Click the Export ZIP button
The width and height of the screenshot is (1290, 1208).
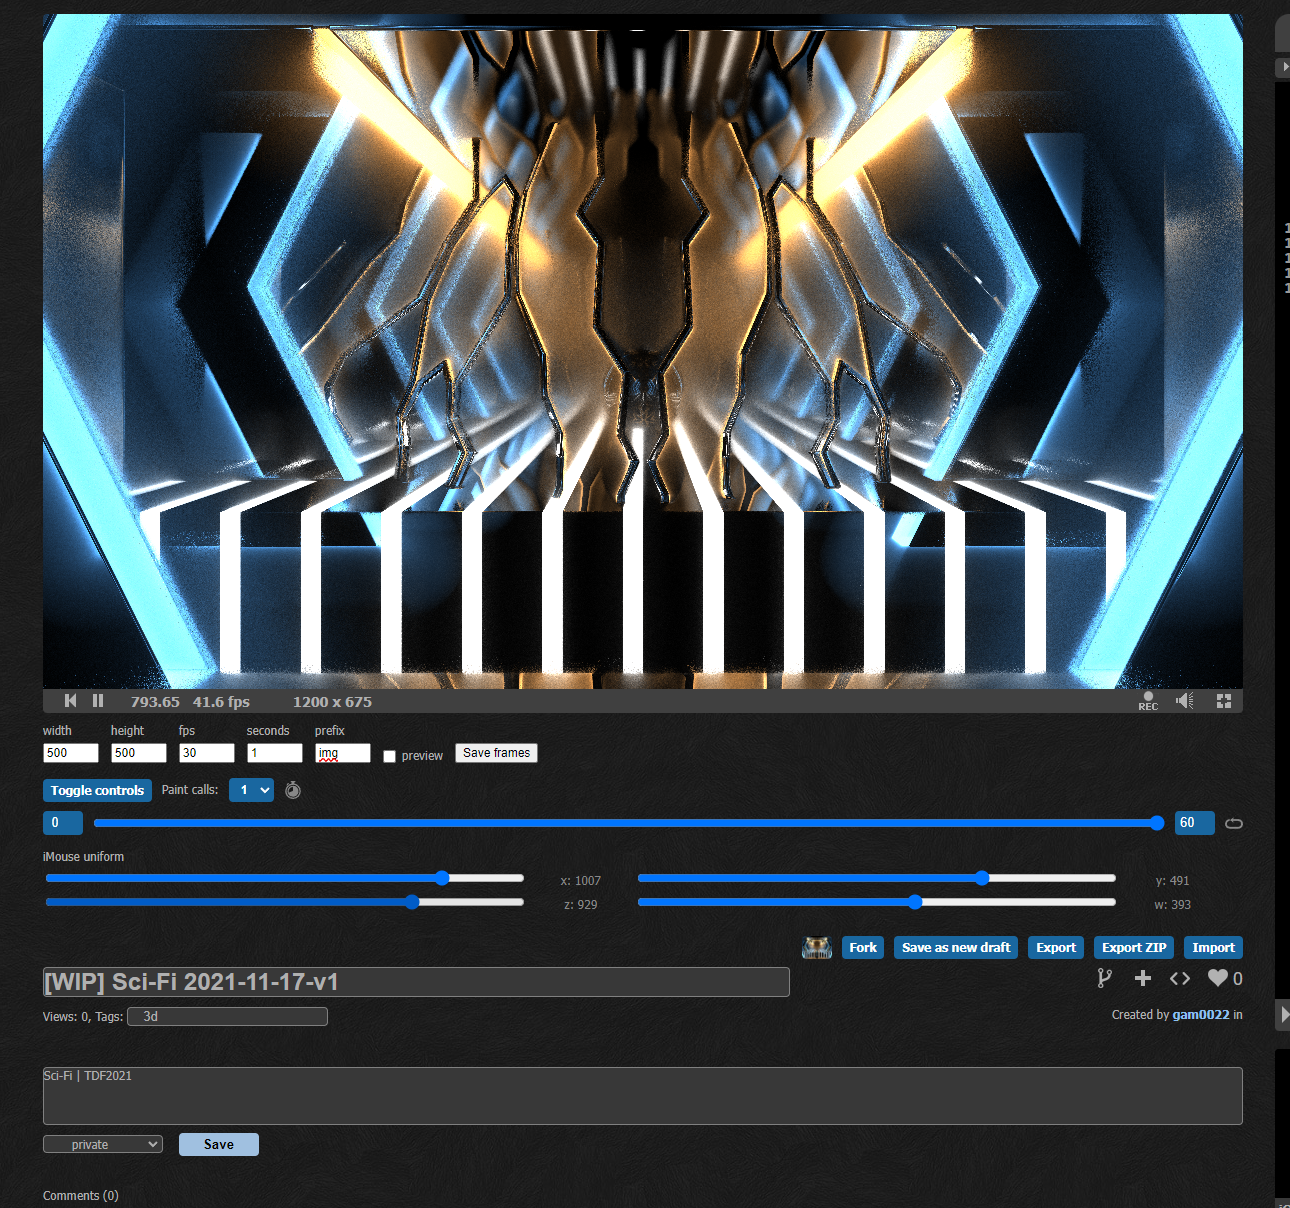[1134, 947]
